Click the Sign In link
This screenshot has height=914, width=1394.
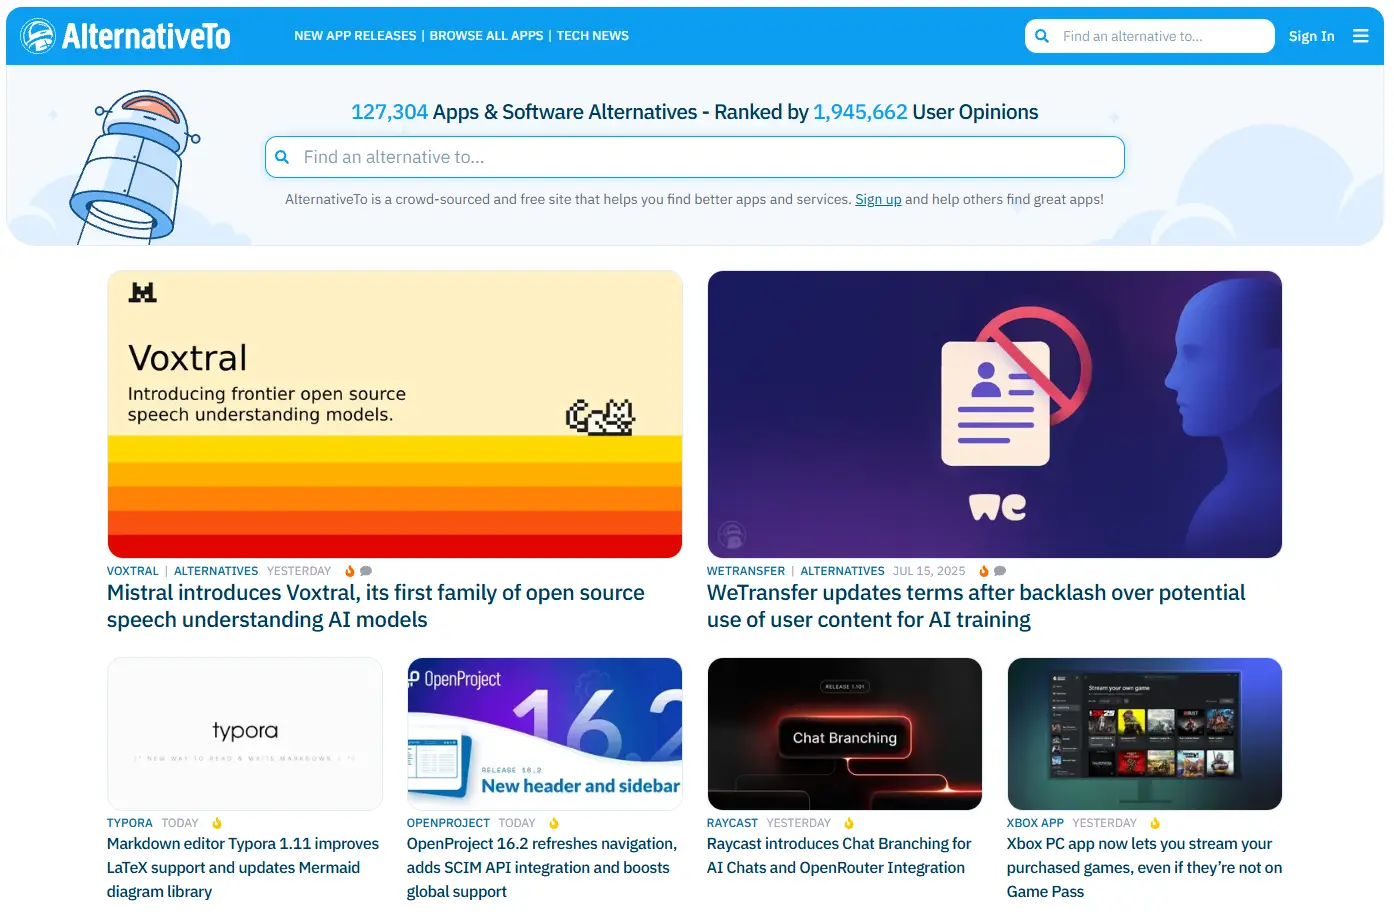(1311, 36)
